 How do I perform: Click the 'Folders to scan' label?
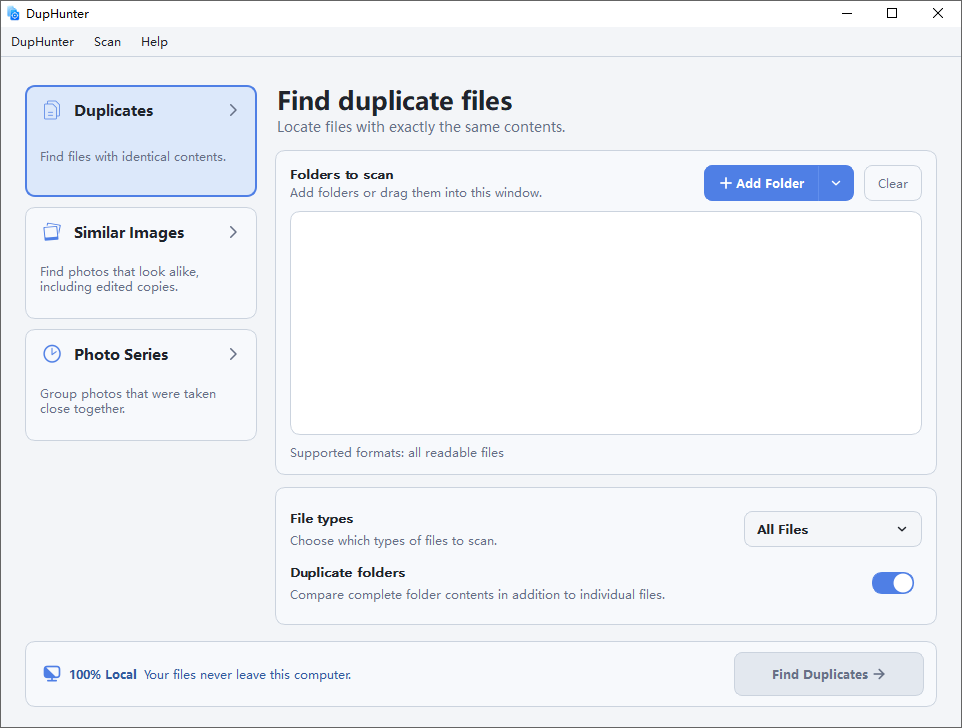click(342, 175)
